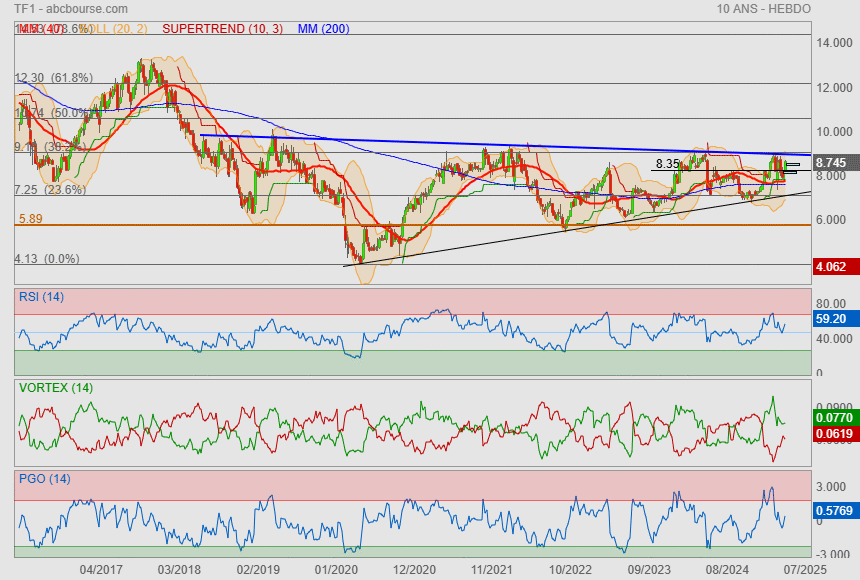Click the PGO (14) indicator label
This screenshot has height=580, width=860.
coord(44,479)
